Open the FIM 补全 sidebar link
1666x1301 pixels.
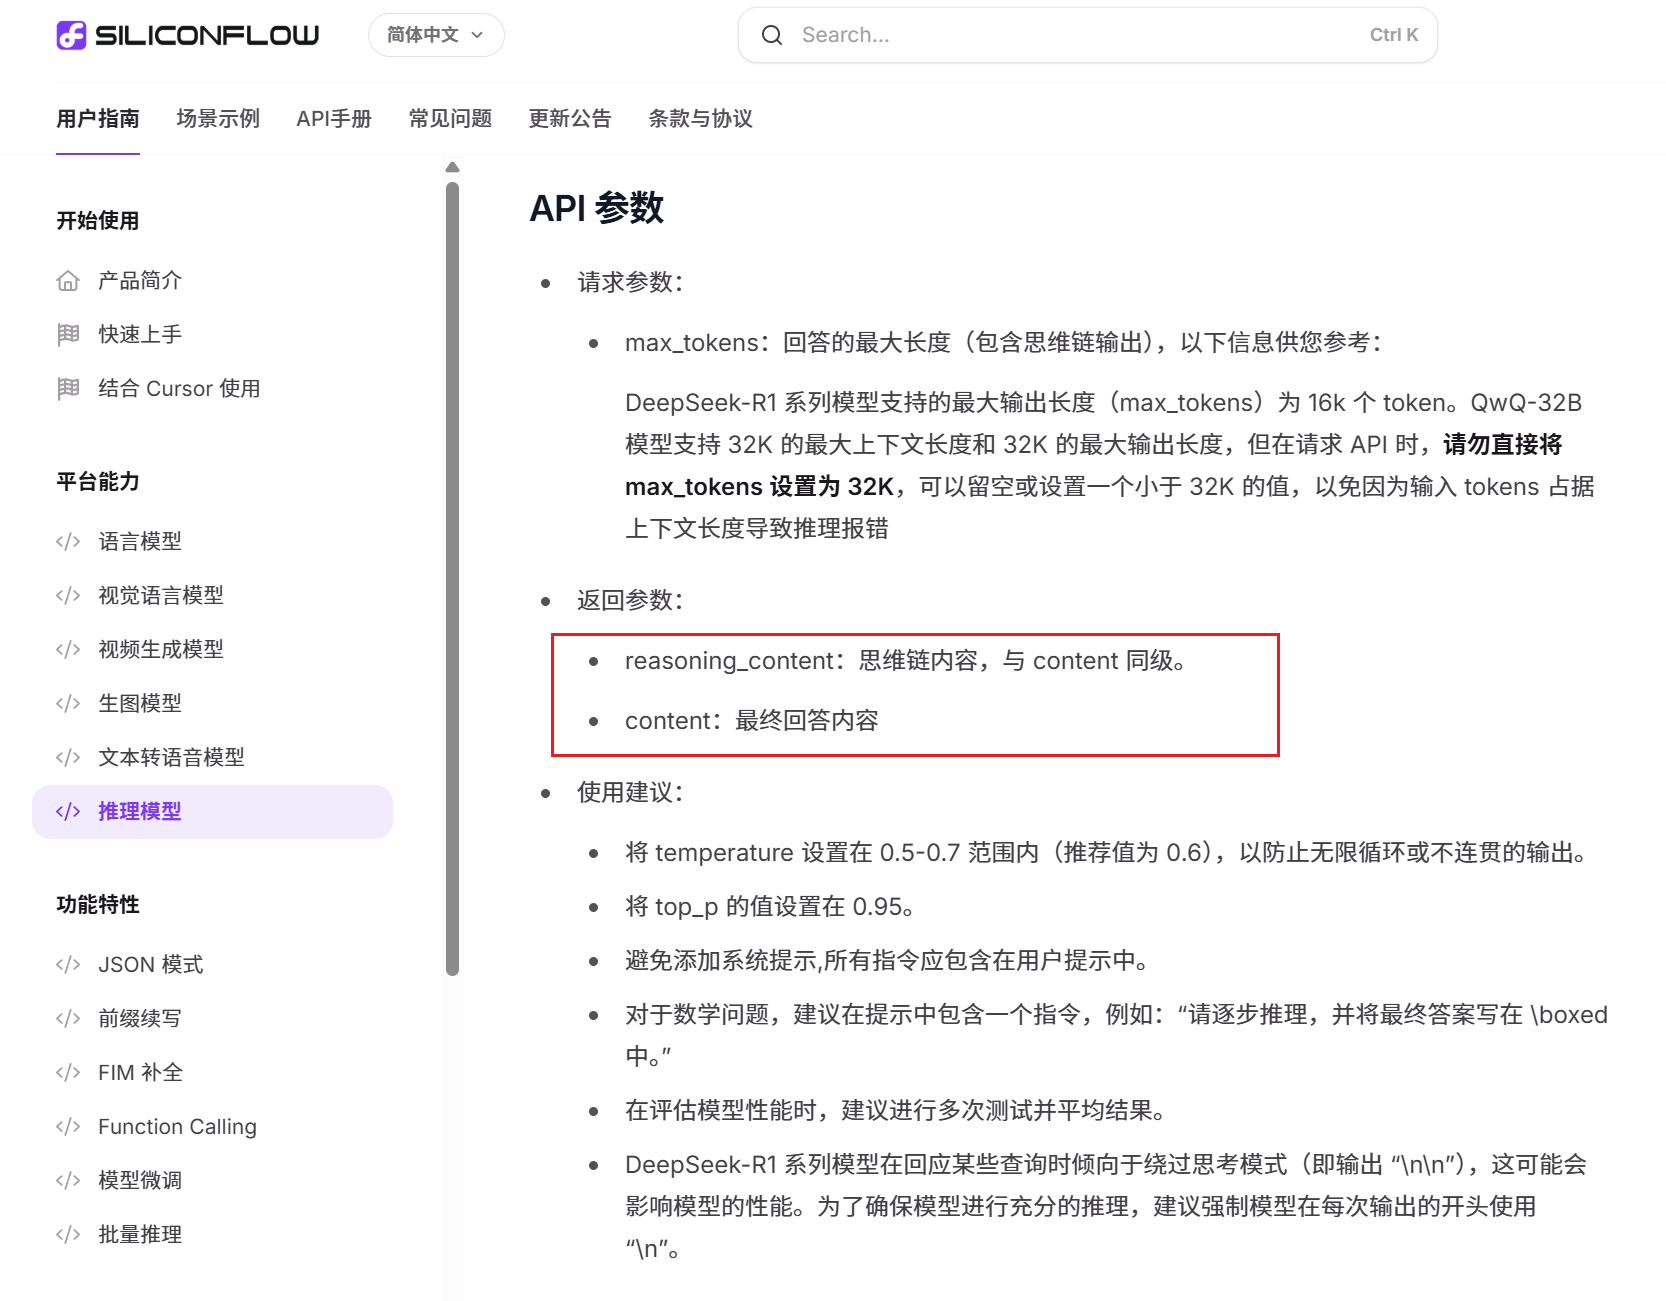point(140,1073)
